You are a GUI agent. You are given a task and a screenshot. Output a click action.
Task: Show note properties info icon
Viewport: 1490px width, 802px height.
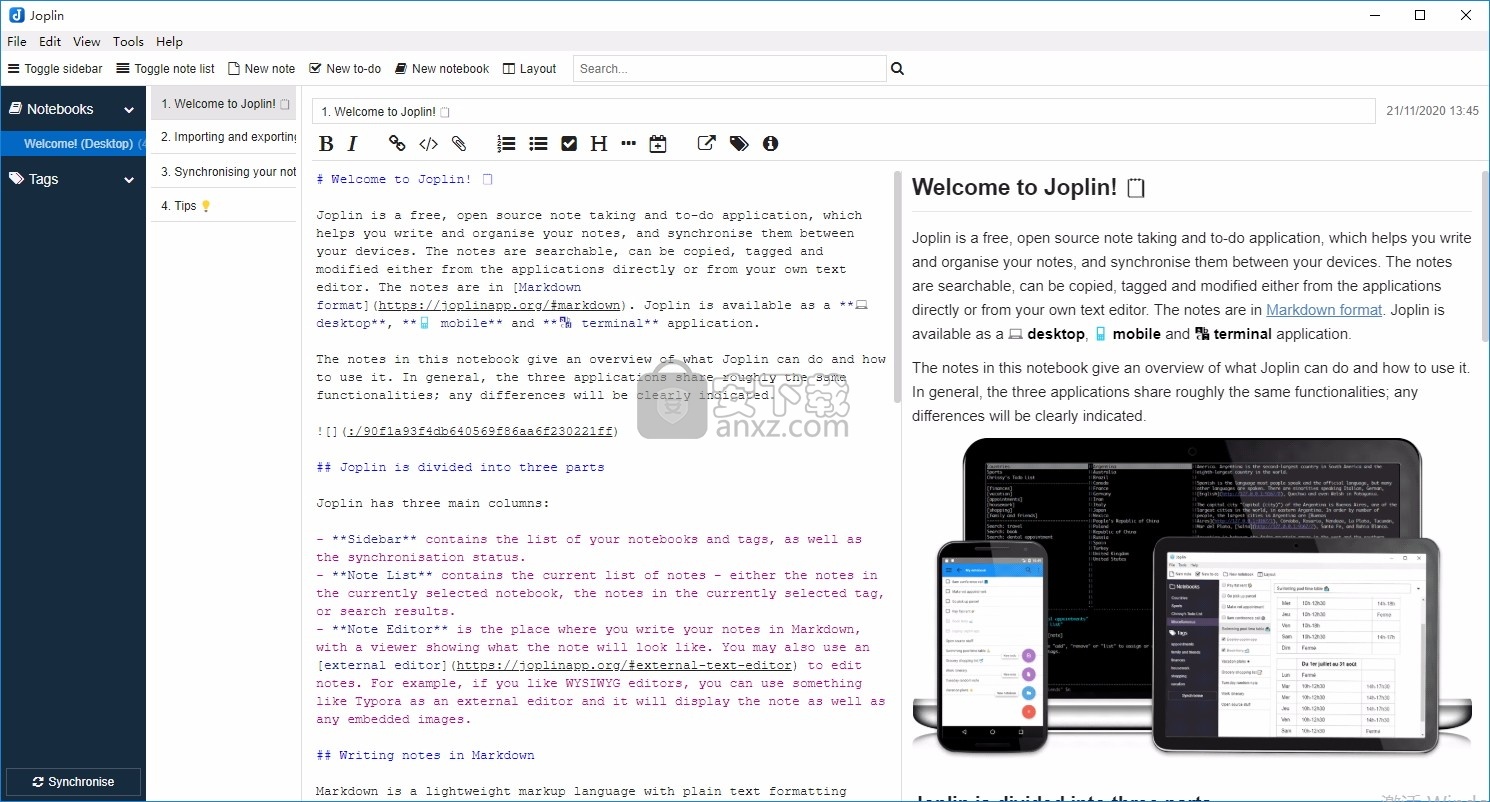(770, 144)
